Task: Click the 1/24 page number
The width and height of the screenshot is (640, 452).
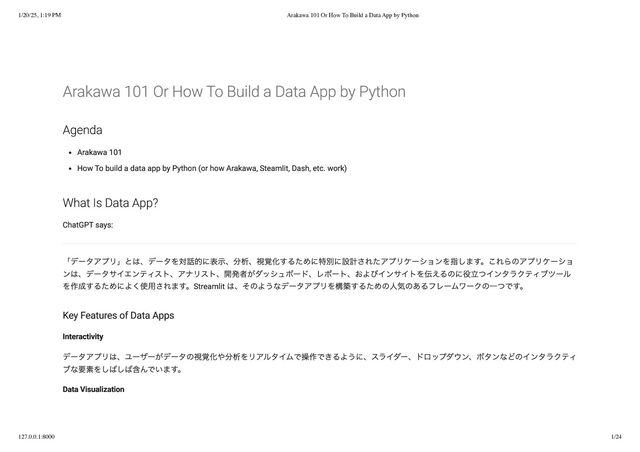Action: pyautogui.click(x=616, y=436)
